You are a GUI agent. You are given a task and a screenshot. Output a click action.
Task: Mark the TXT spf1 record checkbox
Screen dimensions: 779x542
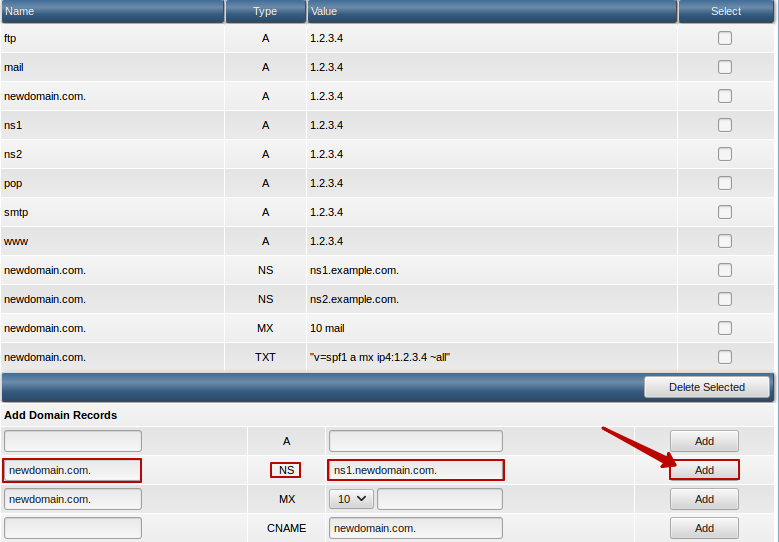pyautogui.click(x=725, y=357)
